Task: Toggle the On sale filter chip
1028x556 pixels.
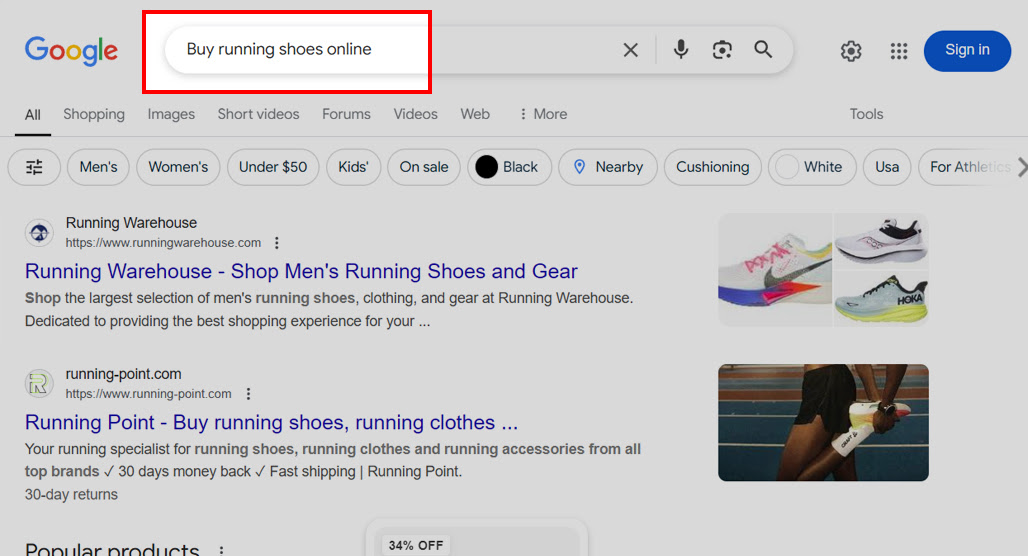Action: (x=424, y=167)
